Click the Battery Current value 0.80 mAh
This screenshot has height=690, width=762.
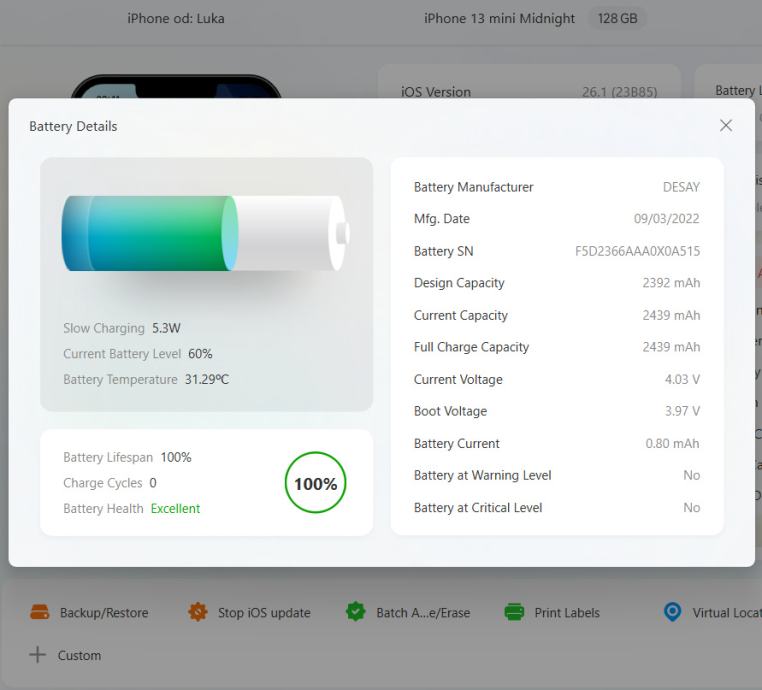672,443
